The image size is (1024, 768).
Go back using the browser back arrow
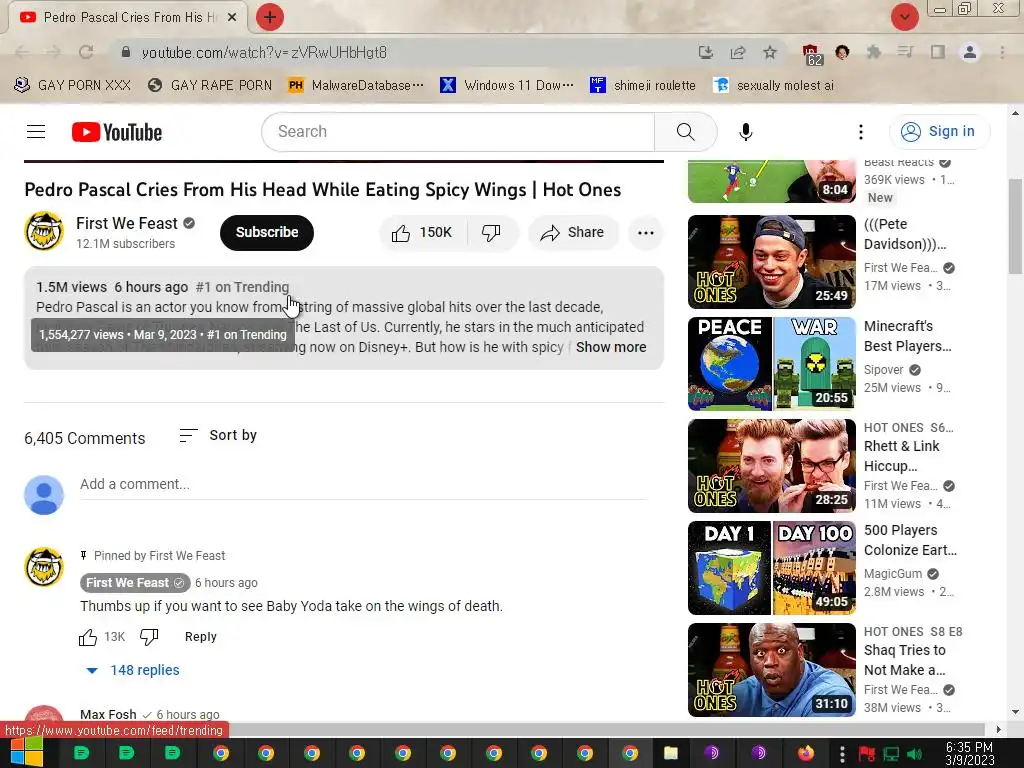pos(21,52)
